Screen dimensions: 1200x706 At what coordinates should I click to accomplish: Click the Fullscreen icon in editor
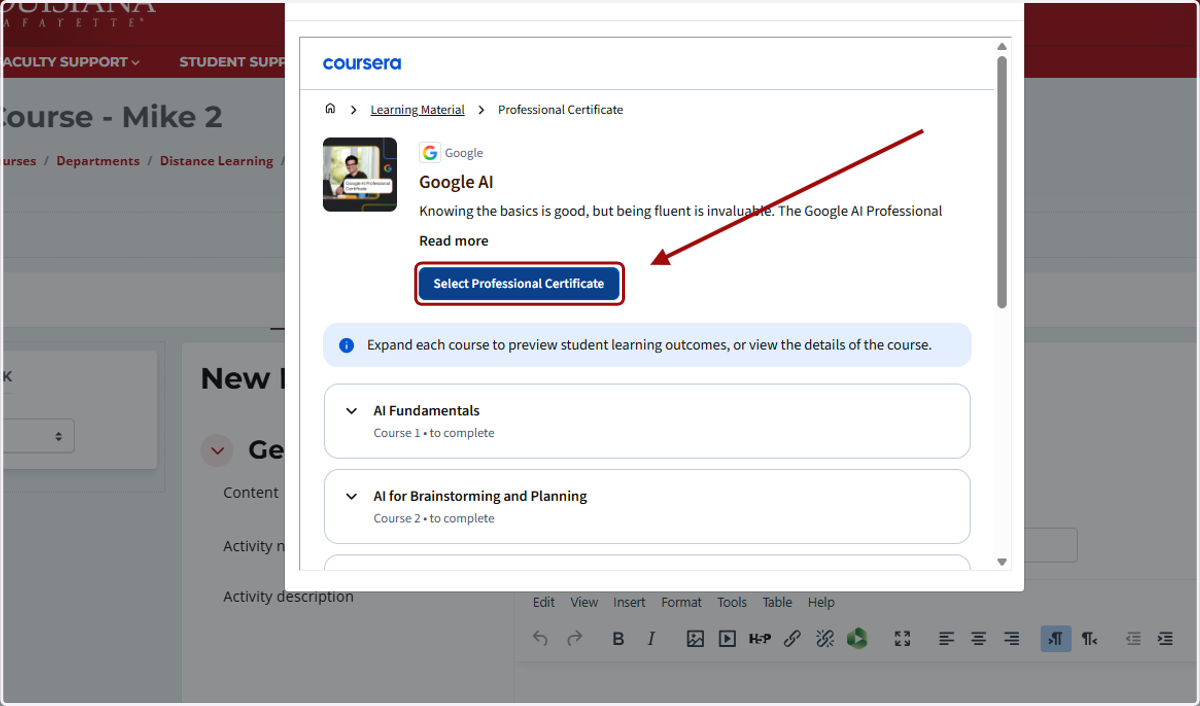pyautogui.click(x=902, y=638)
